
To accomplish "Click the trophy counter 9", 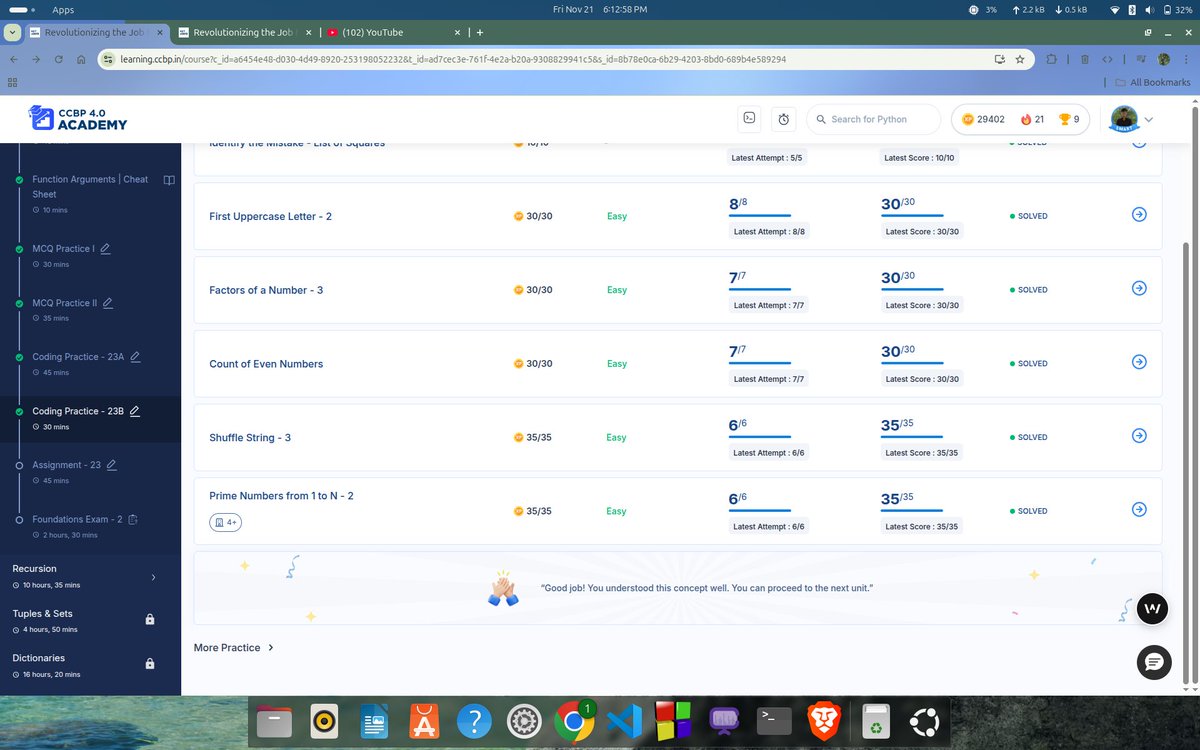I will [1069, 119].
